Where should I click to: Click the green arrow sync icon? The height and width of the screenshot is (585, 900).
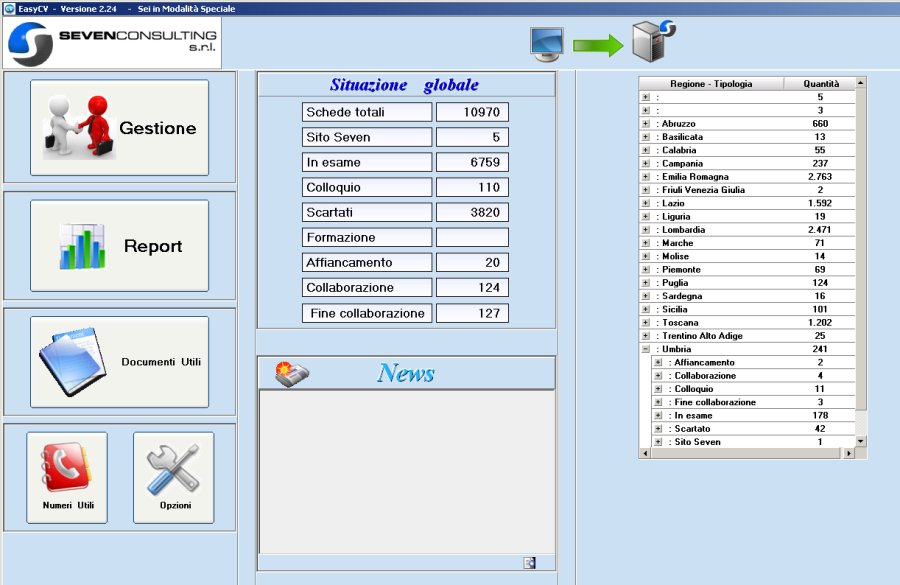coord(598,45)
